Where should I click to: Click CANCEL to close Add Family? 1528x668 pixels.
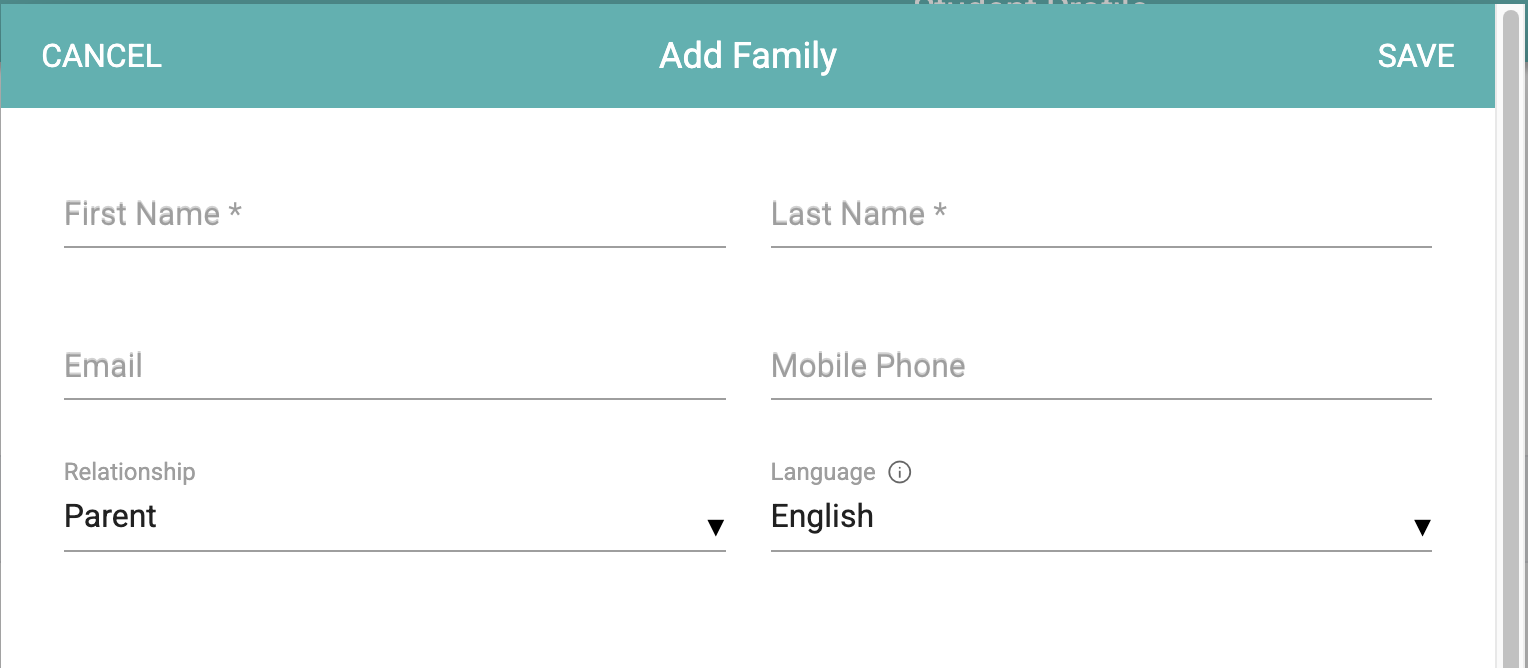click(x=102, y=56)
